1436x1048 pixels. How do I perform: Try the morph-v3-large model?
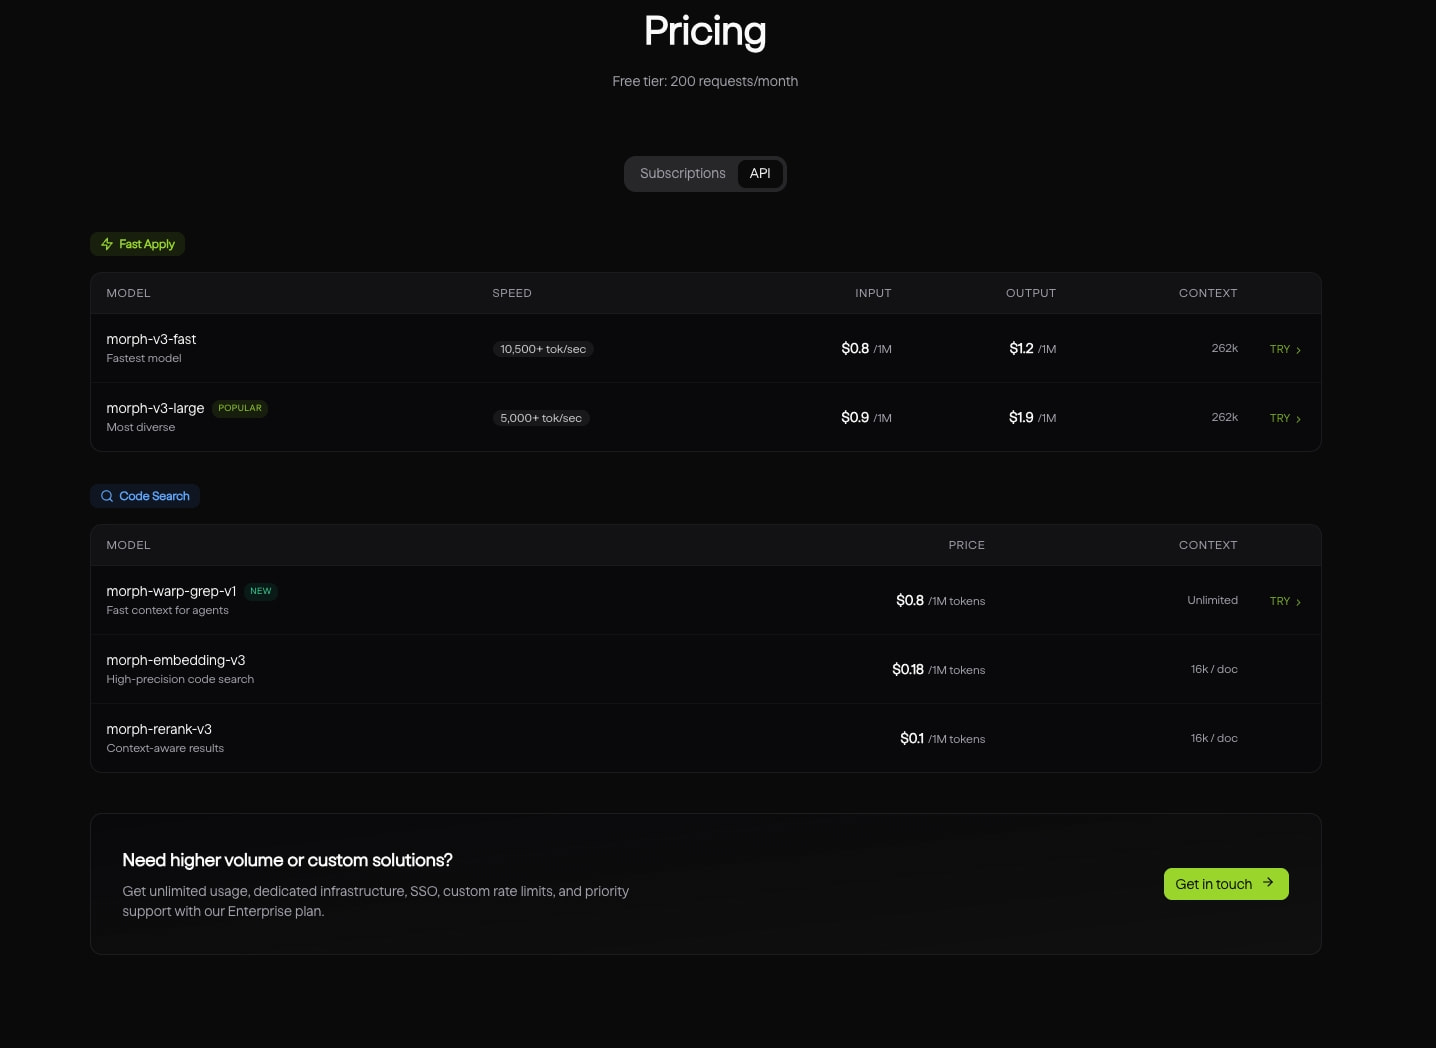coord(1285,418)
